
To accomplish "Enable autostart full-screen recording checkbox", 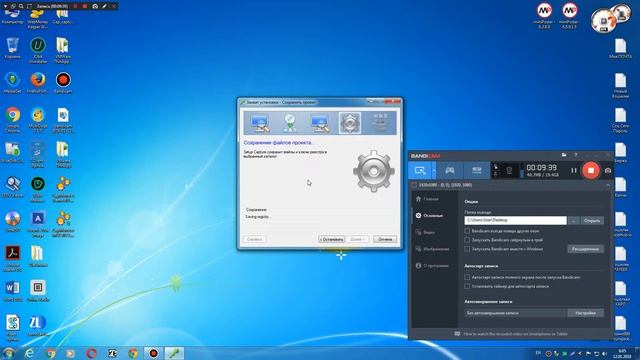I will pos(467,277).
